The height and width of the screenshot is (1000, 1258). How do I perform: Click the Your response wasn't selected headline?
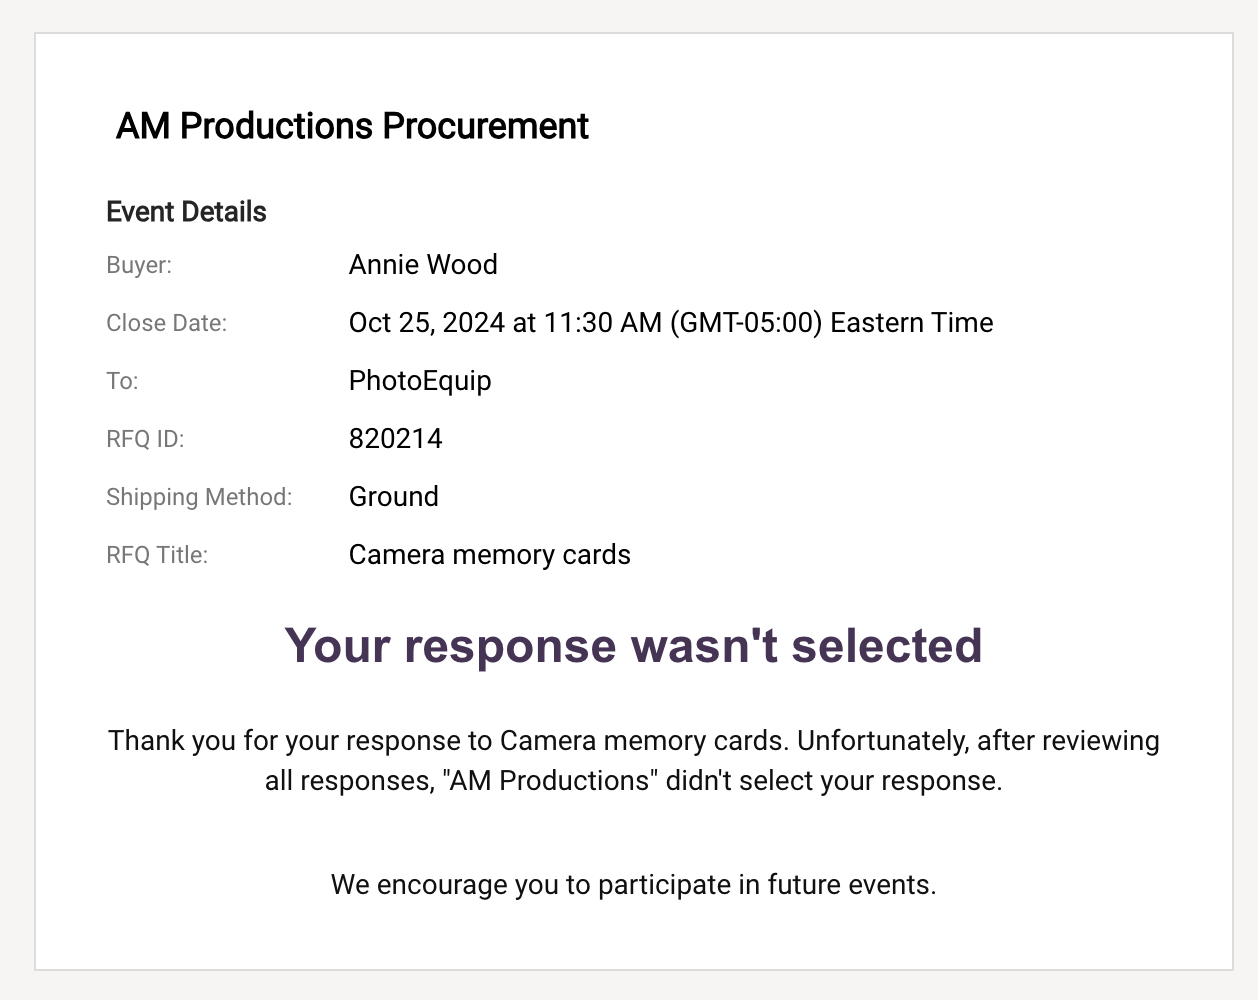click(634, 646)
